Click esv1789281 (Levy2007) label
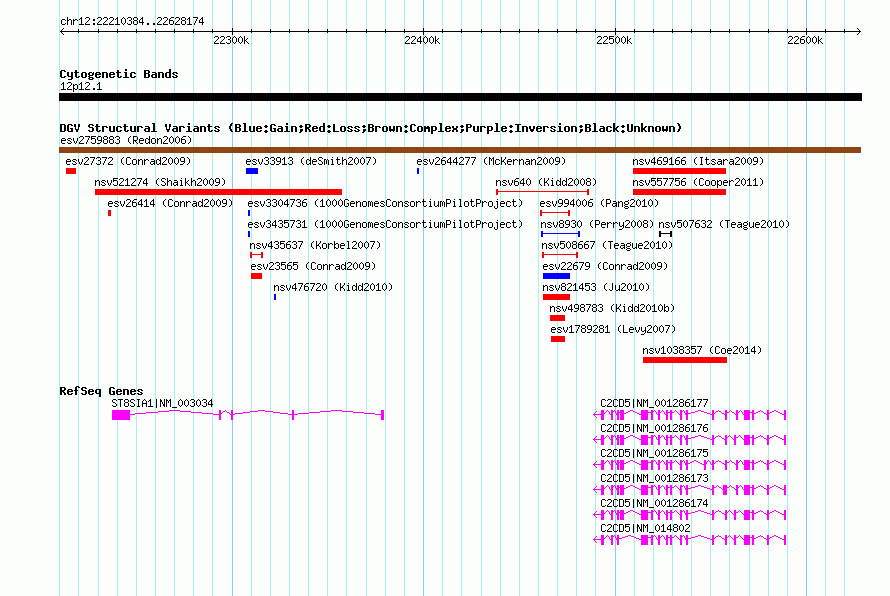 tap(613, 329)
